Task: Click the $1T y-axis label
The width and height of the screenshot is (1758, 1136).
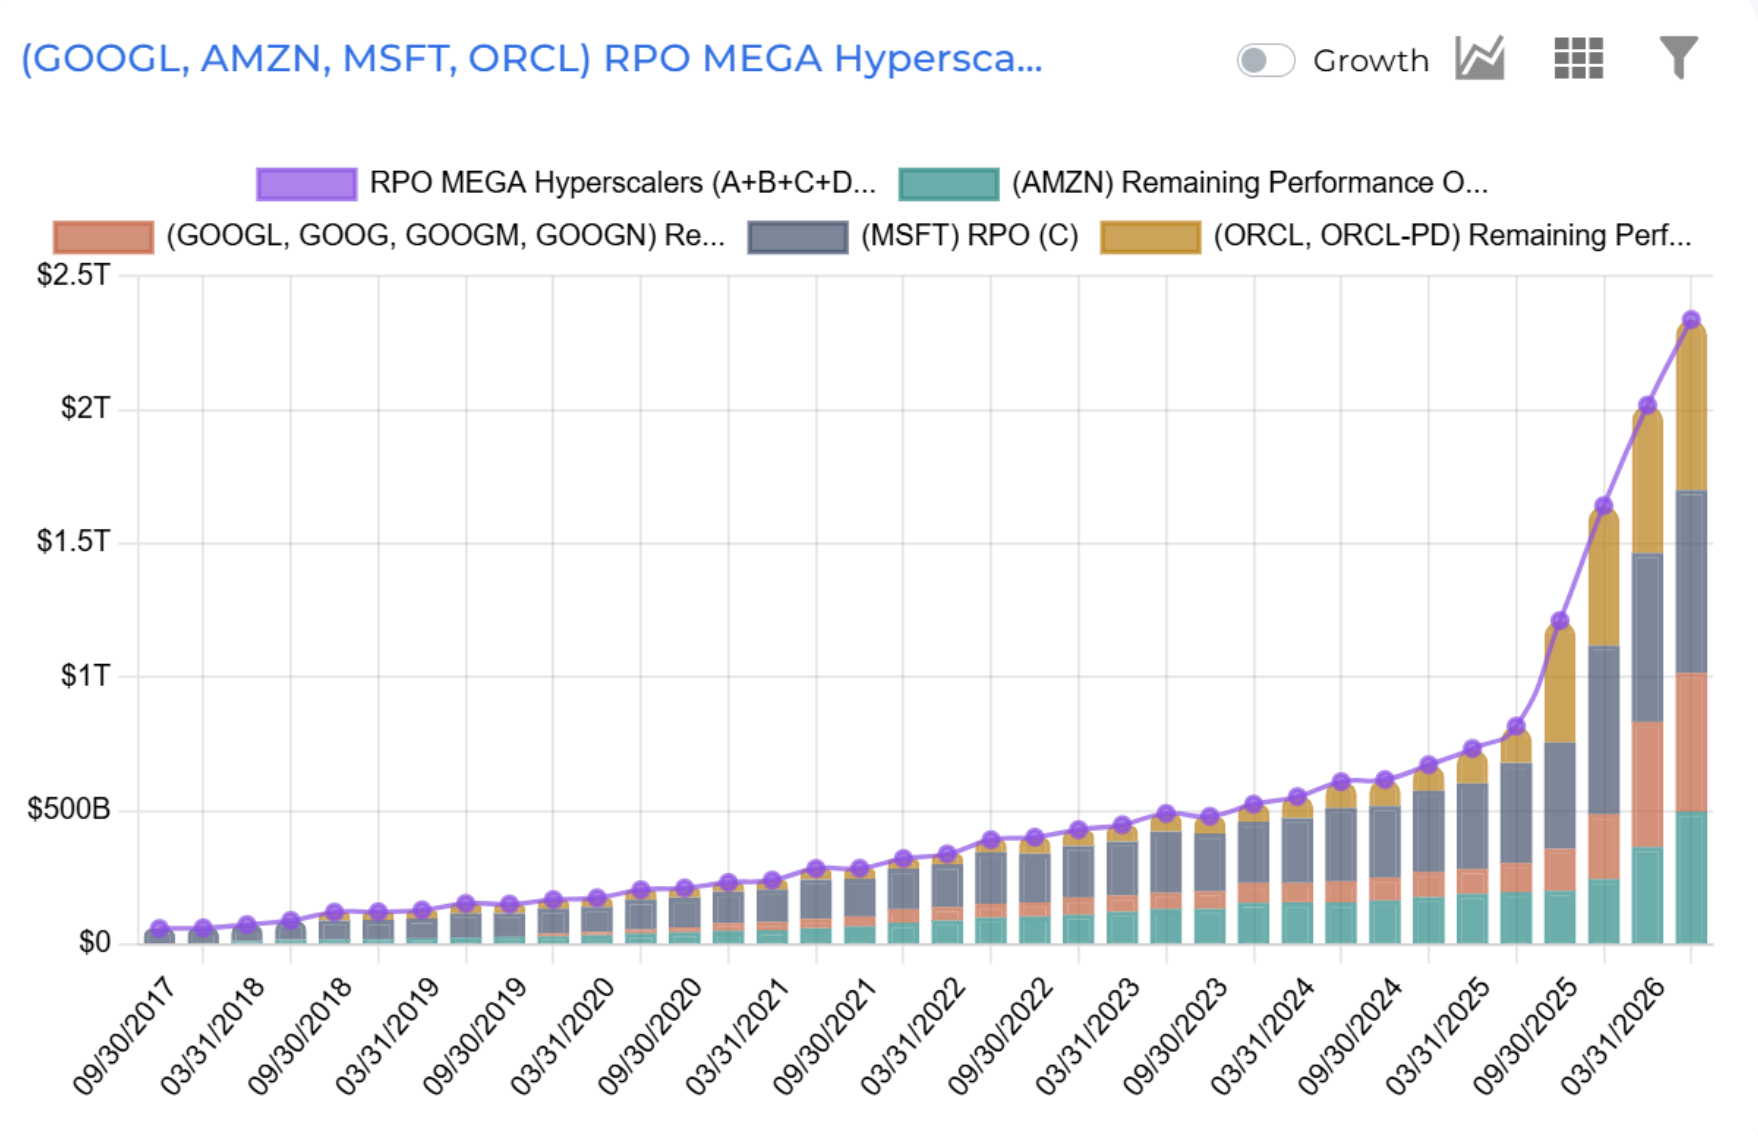Action: point(85,676)
